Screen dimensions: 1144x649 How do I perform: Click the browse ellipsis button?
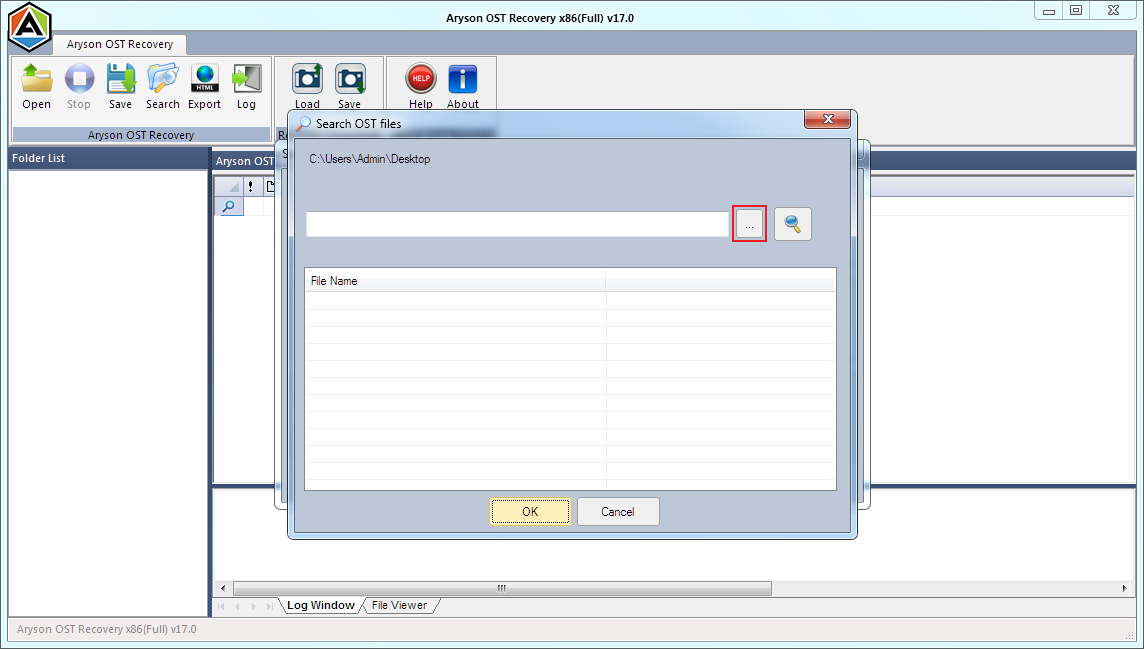click(x=749, y=224)
